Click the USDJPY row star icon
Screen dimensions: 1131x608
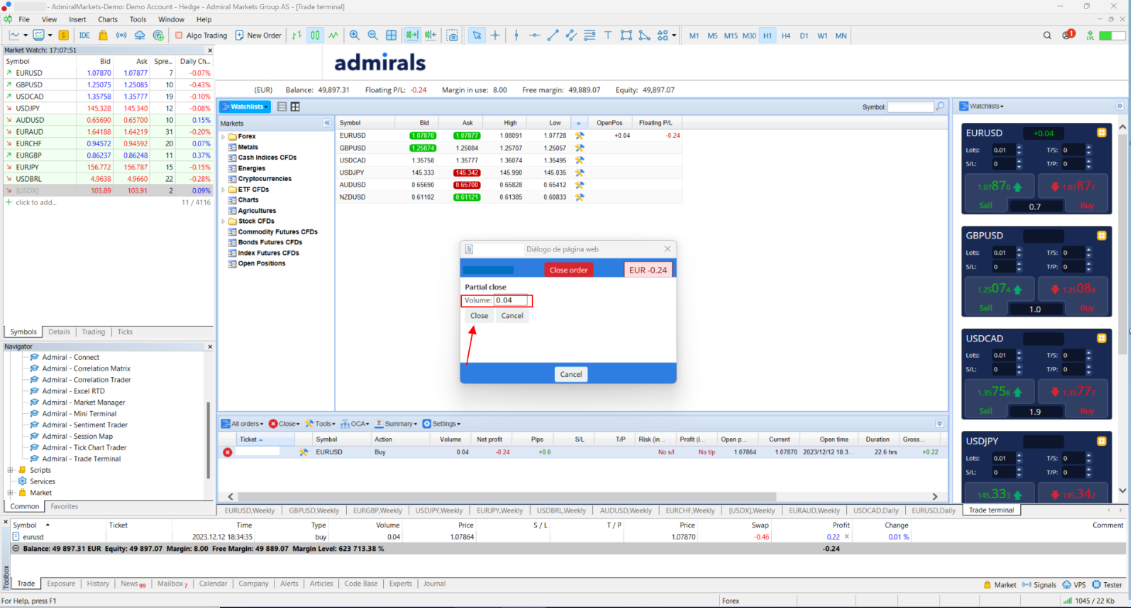[x=579, y=173]
